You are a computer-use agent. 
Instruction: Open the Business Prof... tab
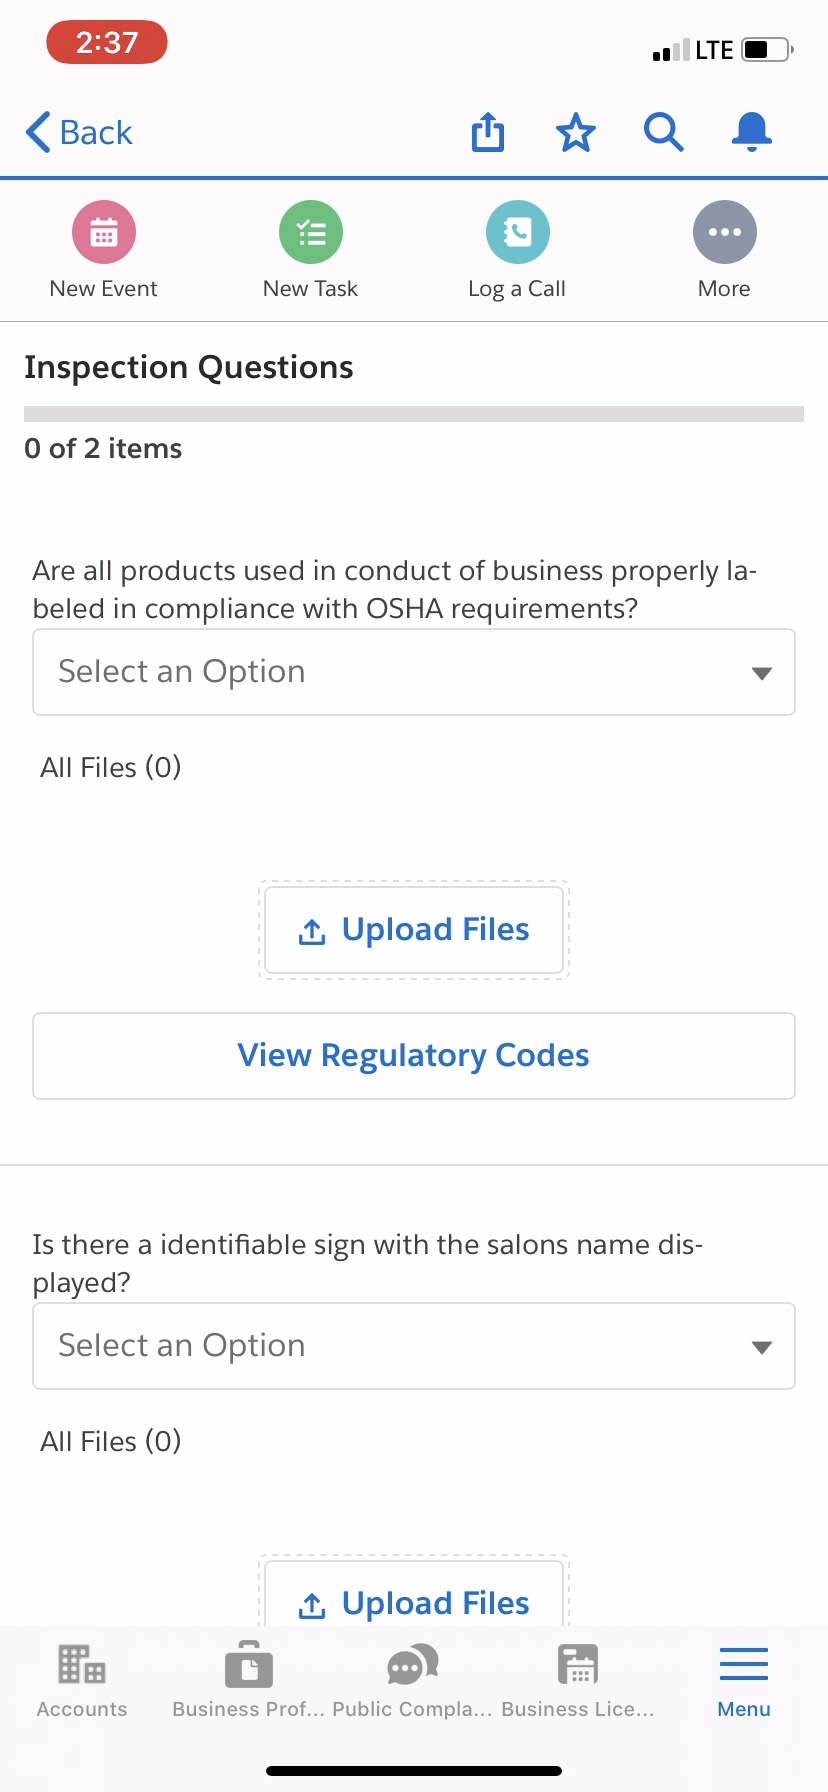[x=249, y=1680]
